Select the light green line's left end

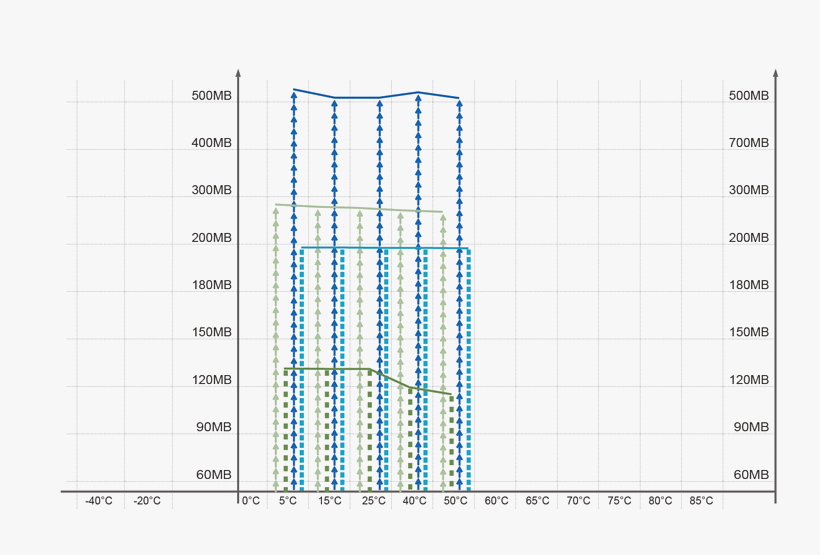click(276, 205)
